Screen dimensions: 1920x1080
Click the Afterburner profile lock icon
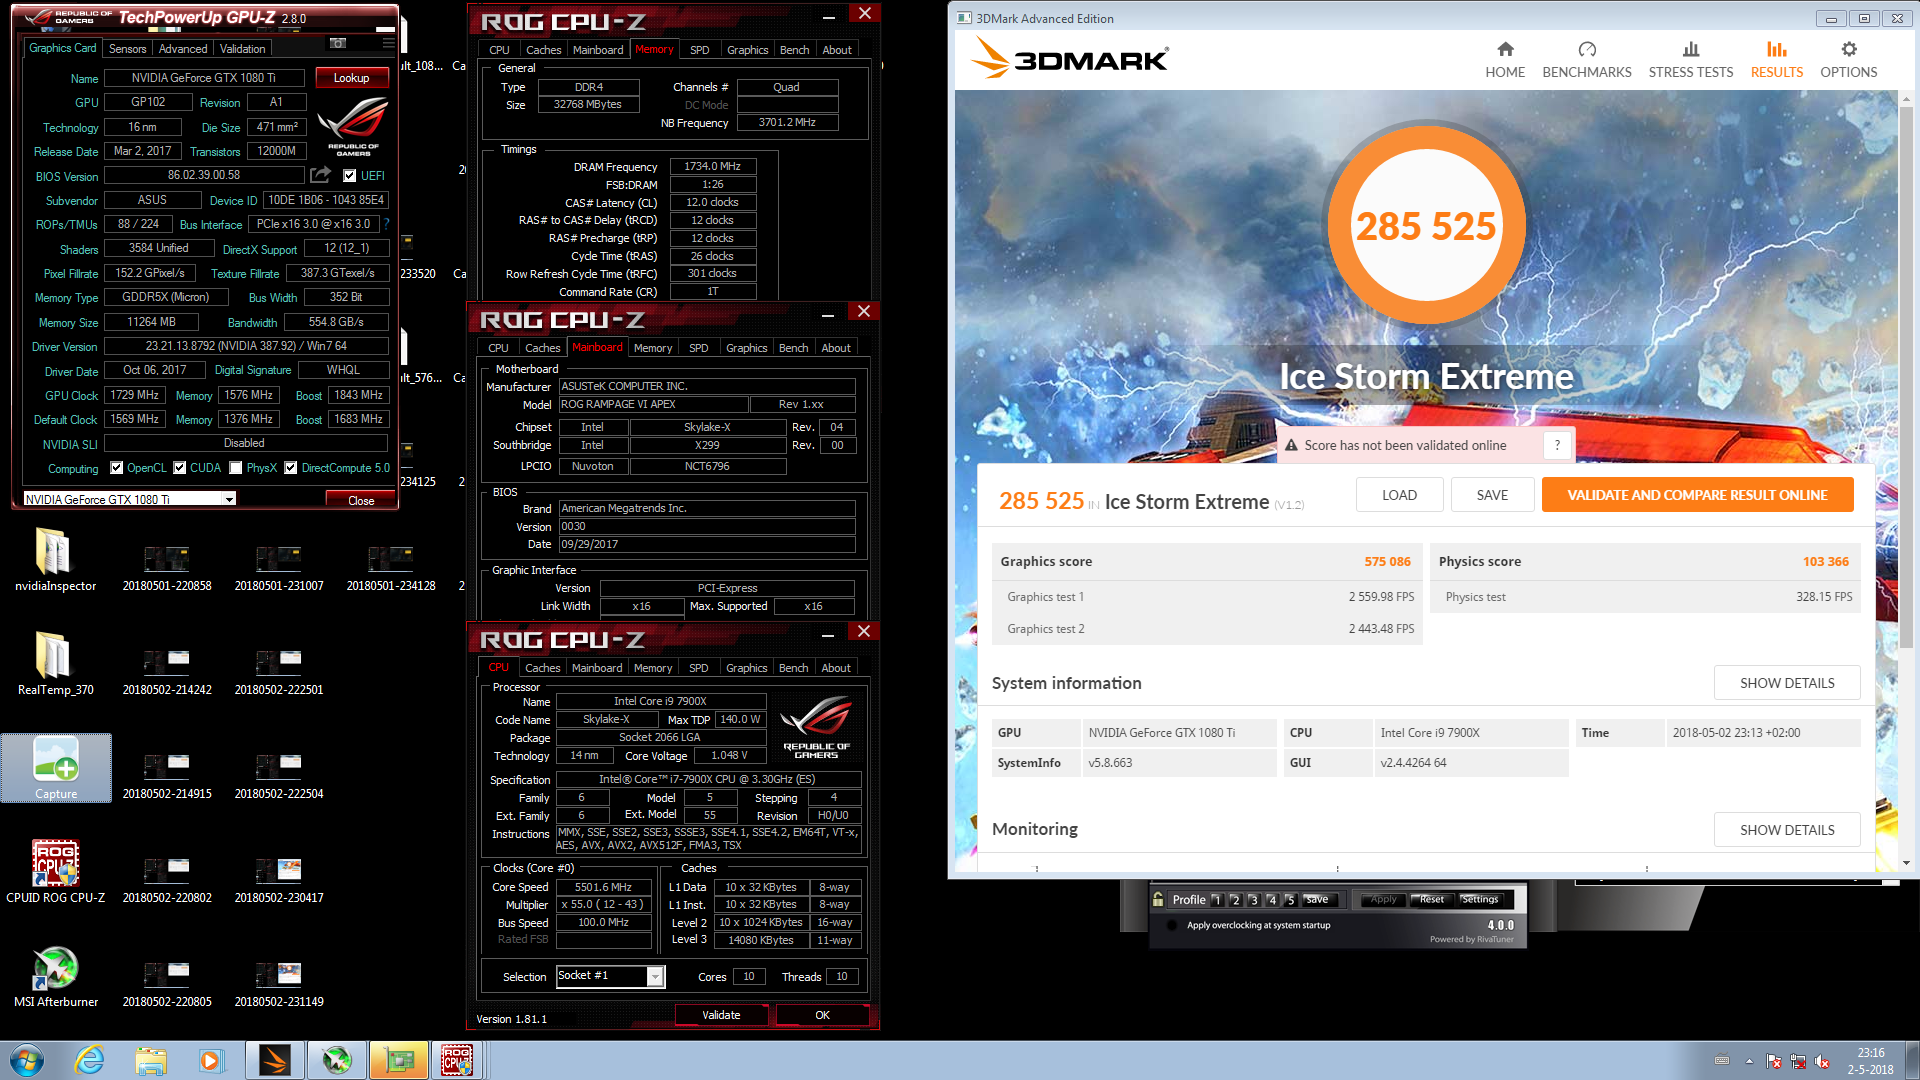tap(1157, 899)
